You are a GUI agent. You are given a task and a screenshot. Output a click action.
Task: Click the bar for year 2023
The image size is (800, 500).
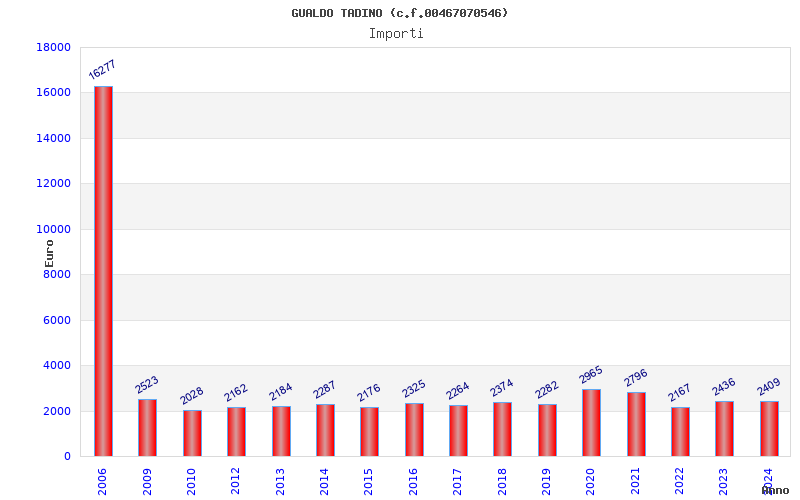[x=724, y=429]
